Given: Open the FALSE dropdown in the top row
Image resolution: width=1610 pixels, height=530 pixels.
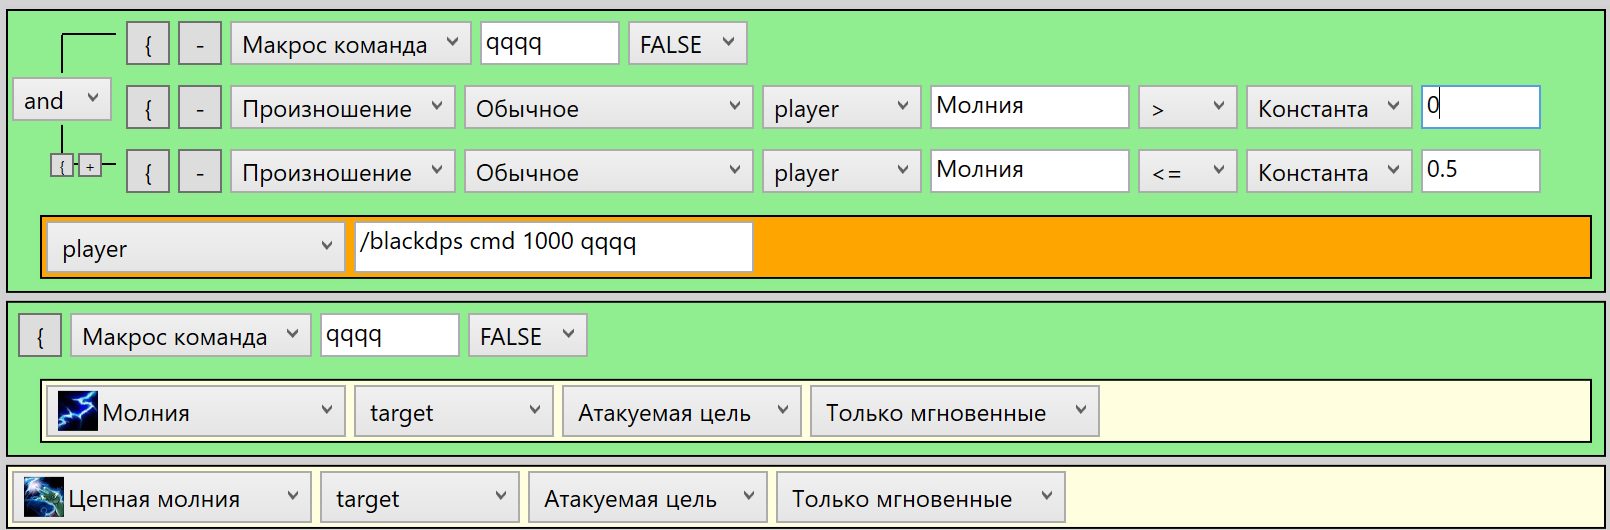Looking at the screenshot, I should [687, 44].
